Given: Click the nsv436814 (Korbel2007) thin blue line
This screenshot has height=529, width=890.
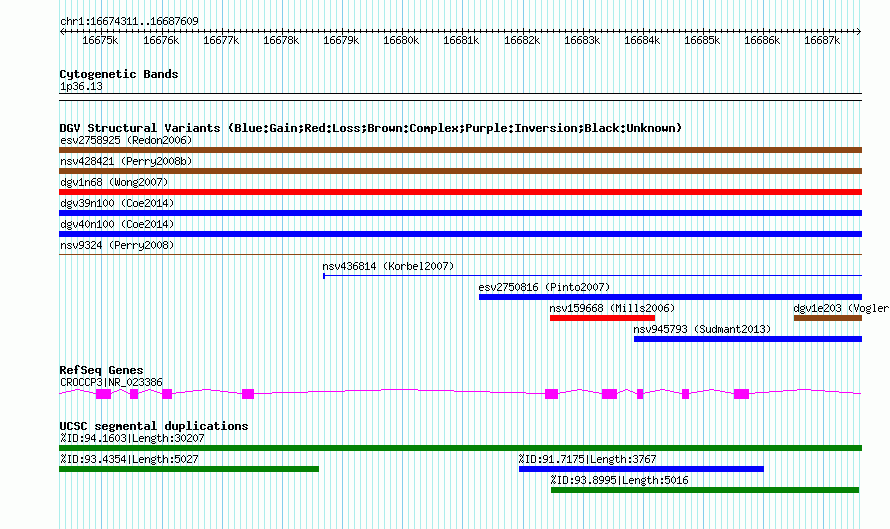Looking at the screenshot, I should (593, 276).
